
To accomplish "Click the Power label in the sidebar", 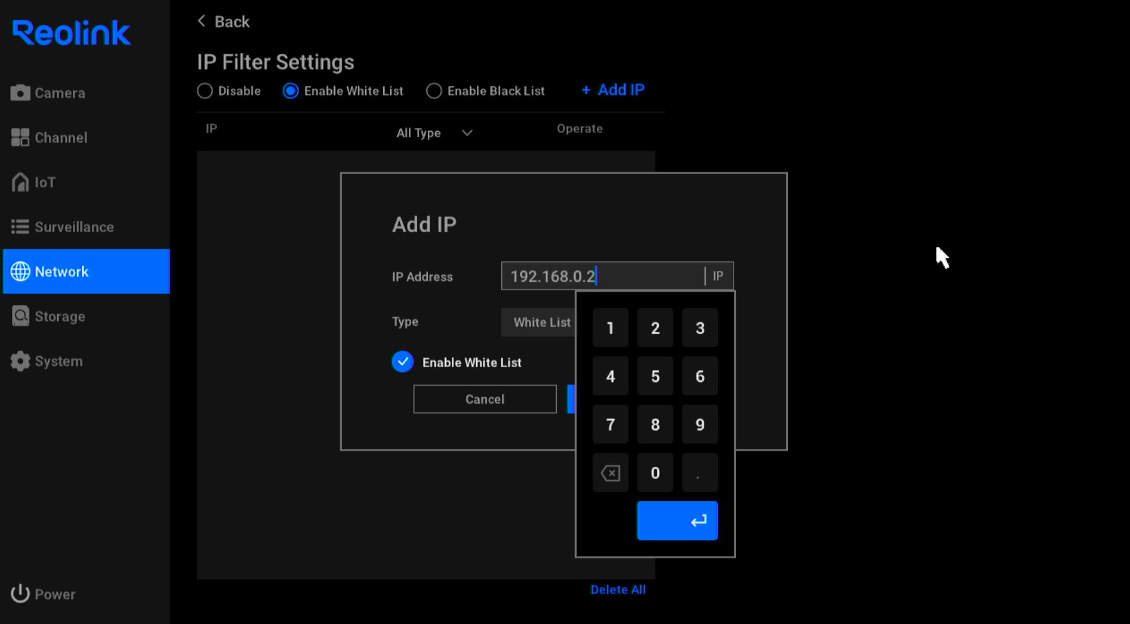I will pyautogui.click(x=55, y=594).
